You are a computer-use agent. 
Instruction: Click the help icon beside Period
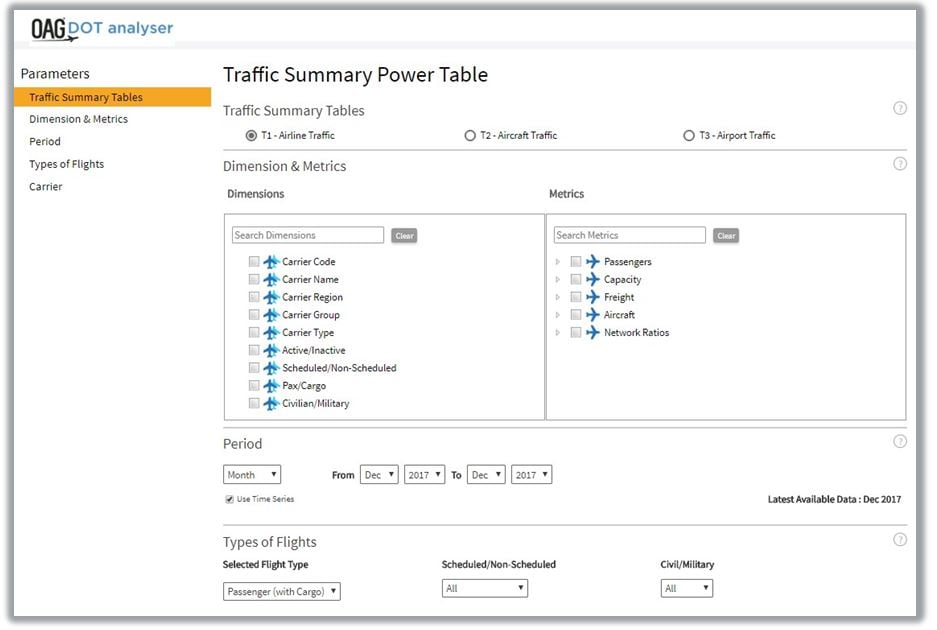point(899,441)
